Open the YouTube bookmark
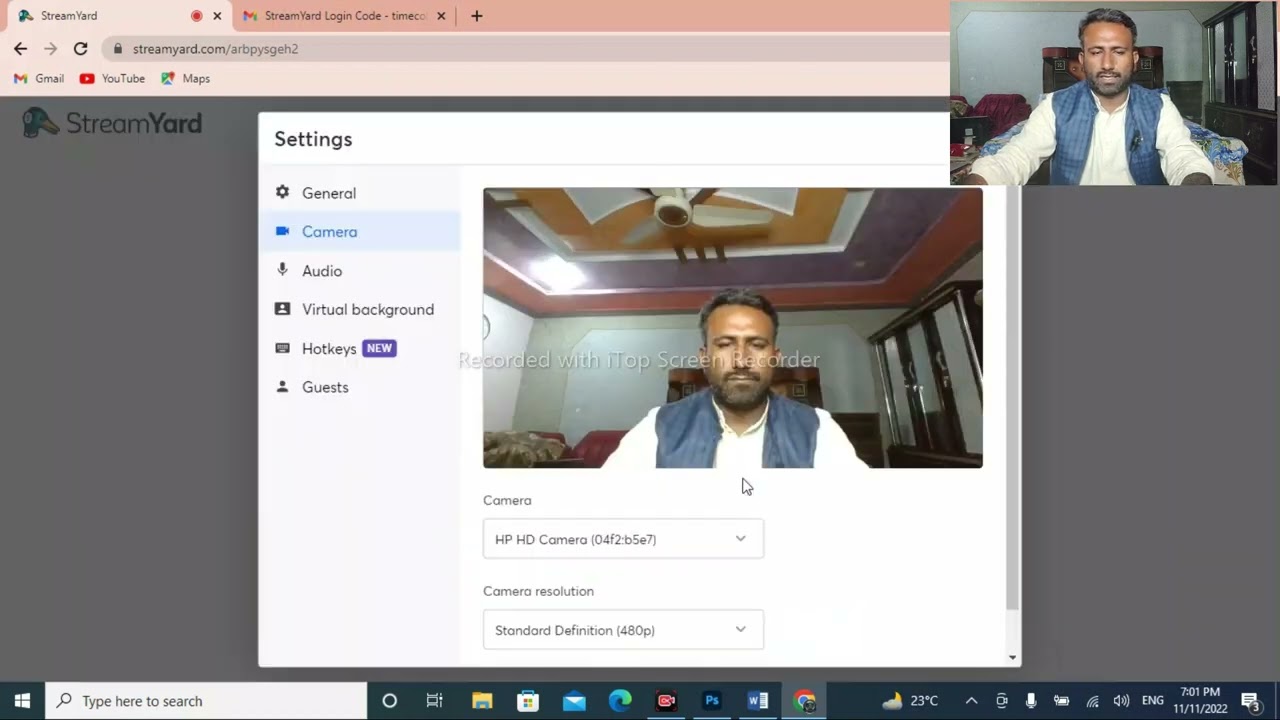 112,79
